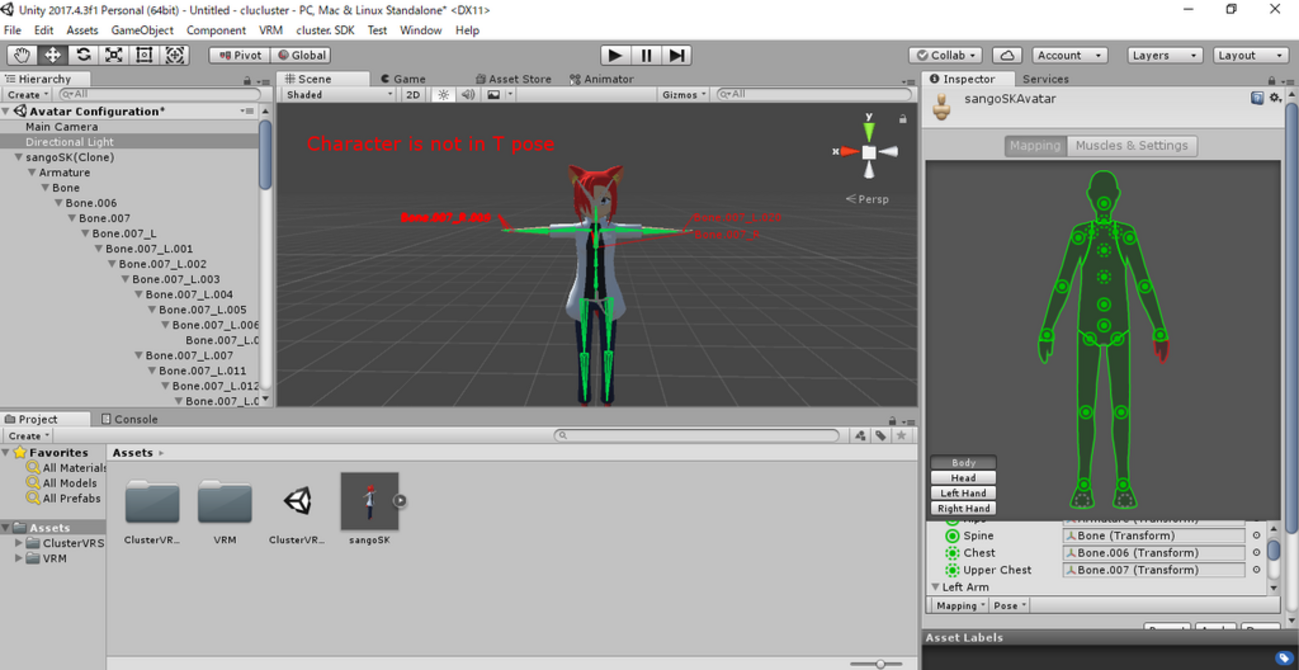Toggle scene lighting sun icon
This screenshot has width=1299, height=670.
[x=443, y=95]
